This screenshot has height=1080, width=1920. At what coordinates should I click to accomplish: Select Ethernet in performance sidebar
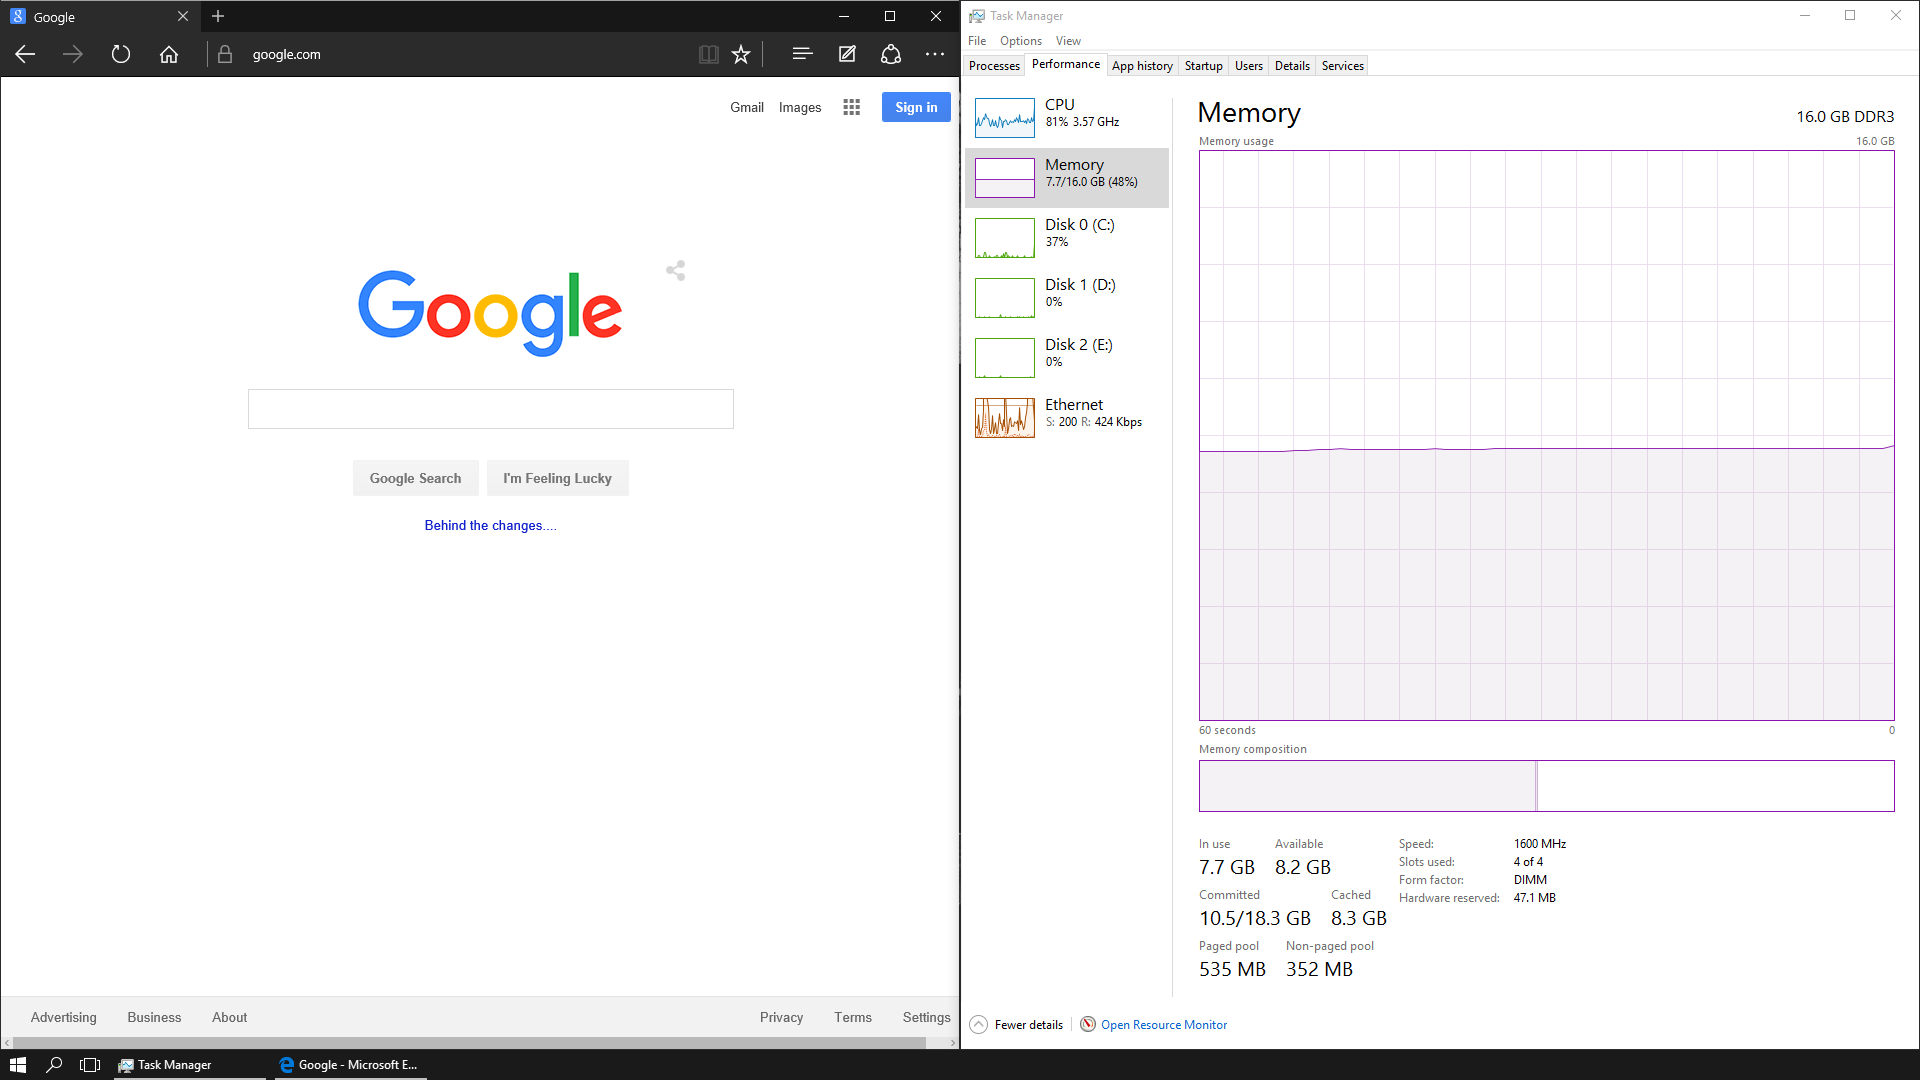pyautogui.click(x=1067, y=417)
